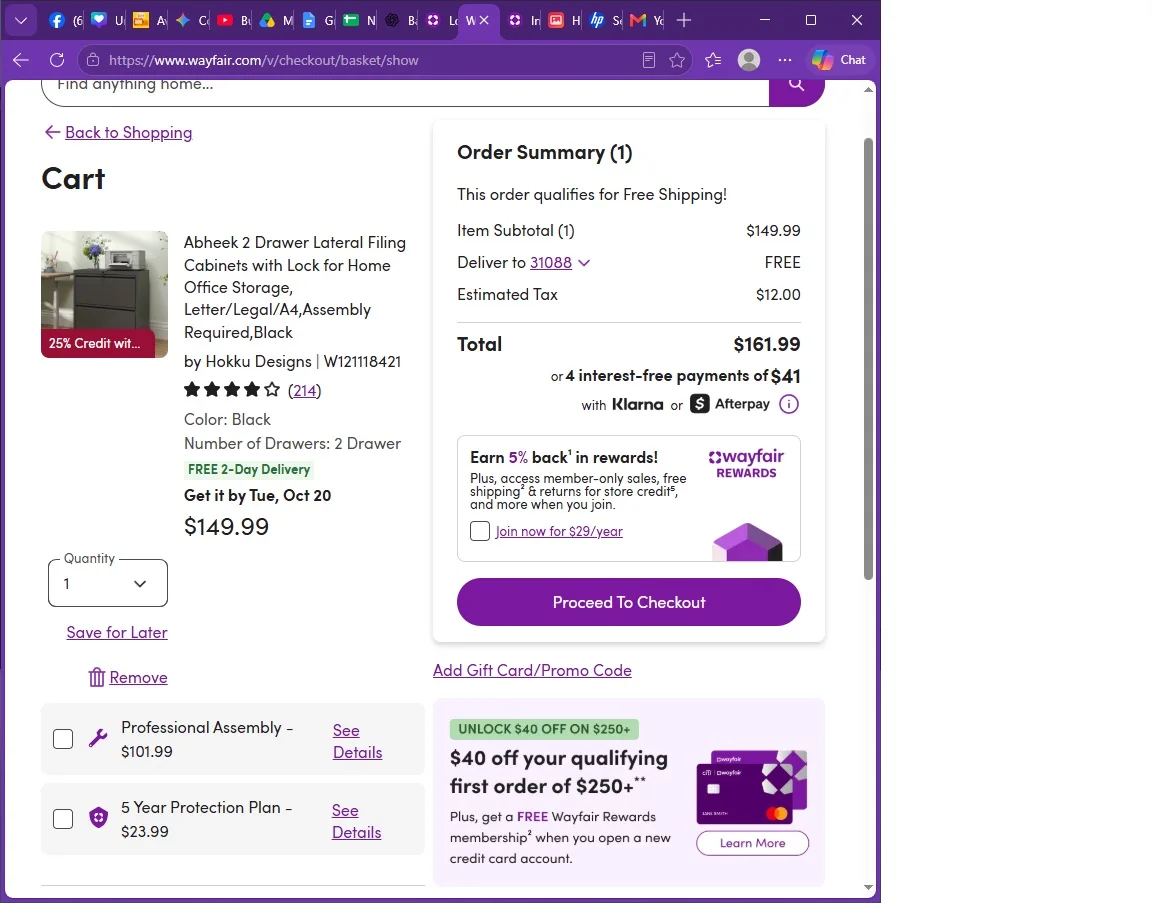Open browser settings and more menu
Viewport: 1152px width, 903px height.
(785, 60)
